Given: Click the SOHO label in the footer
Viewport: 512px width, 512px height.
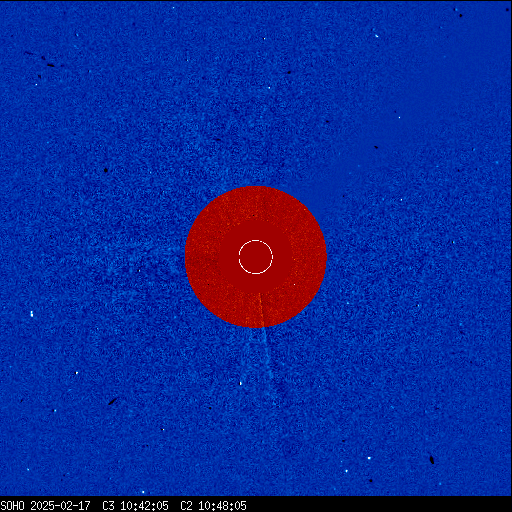Looking at the screenshot, I should point(12,506).
